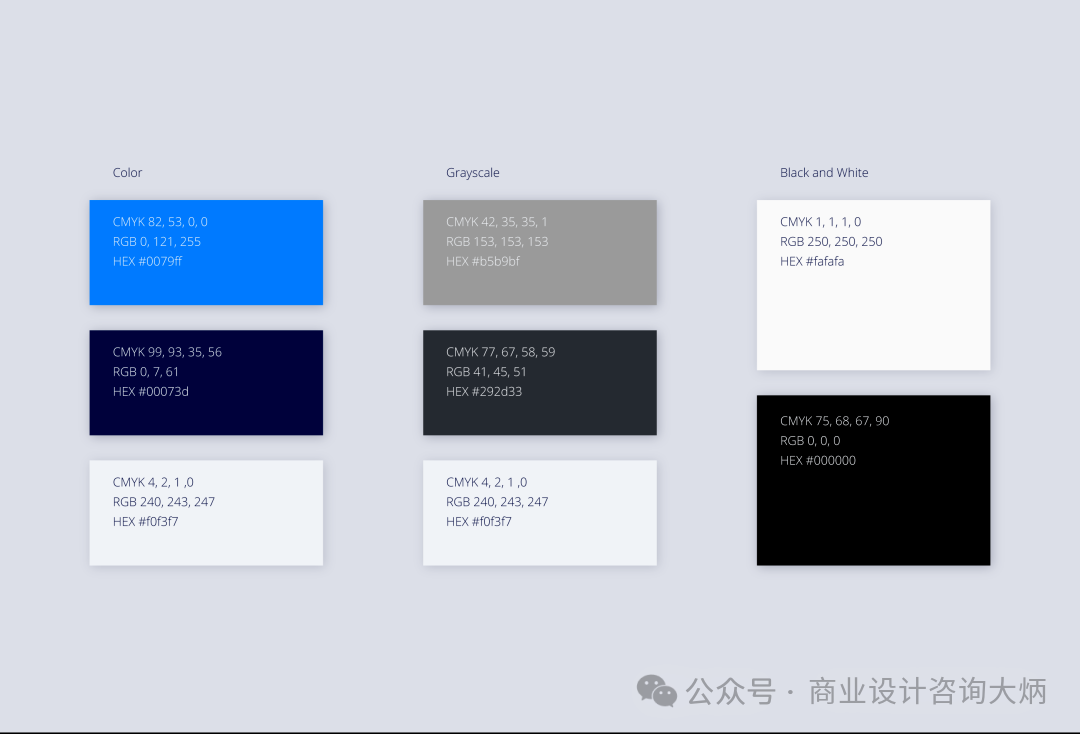The image size is (1080, 734).
Task: Choose the black #000000 swatch
Action: [873, 480]
